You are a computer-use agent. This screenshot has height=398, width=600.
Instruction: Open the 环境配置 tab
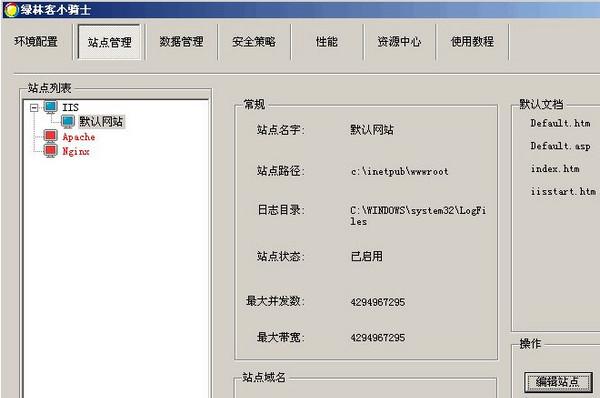tap(36, 41)
